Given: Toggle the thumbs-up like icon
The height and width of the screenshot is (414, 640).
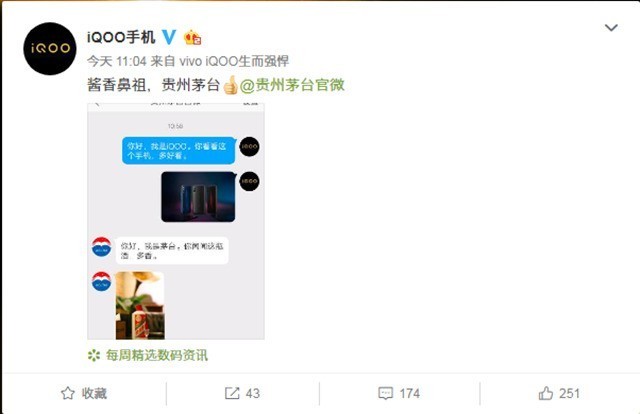Looking at the screenshot, I should (x=546, y=393).
